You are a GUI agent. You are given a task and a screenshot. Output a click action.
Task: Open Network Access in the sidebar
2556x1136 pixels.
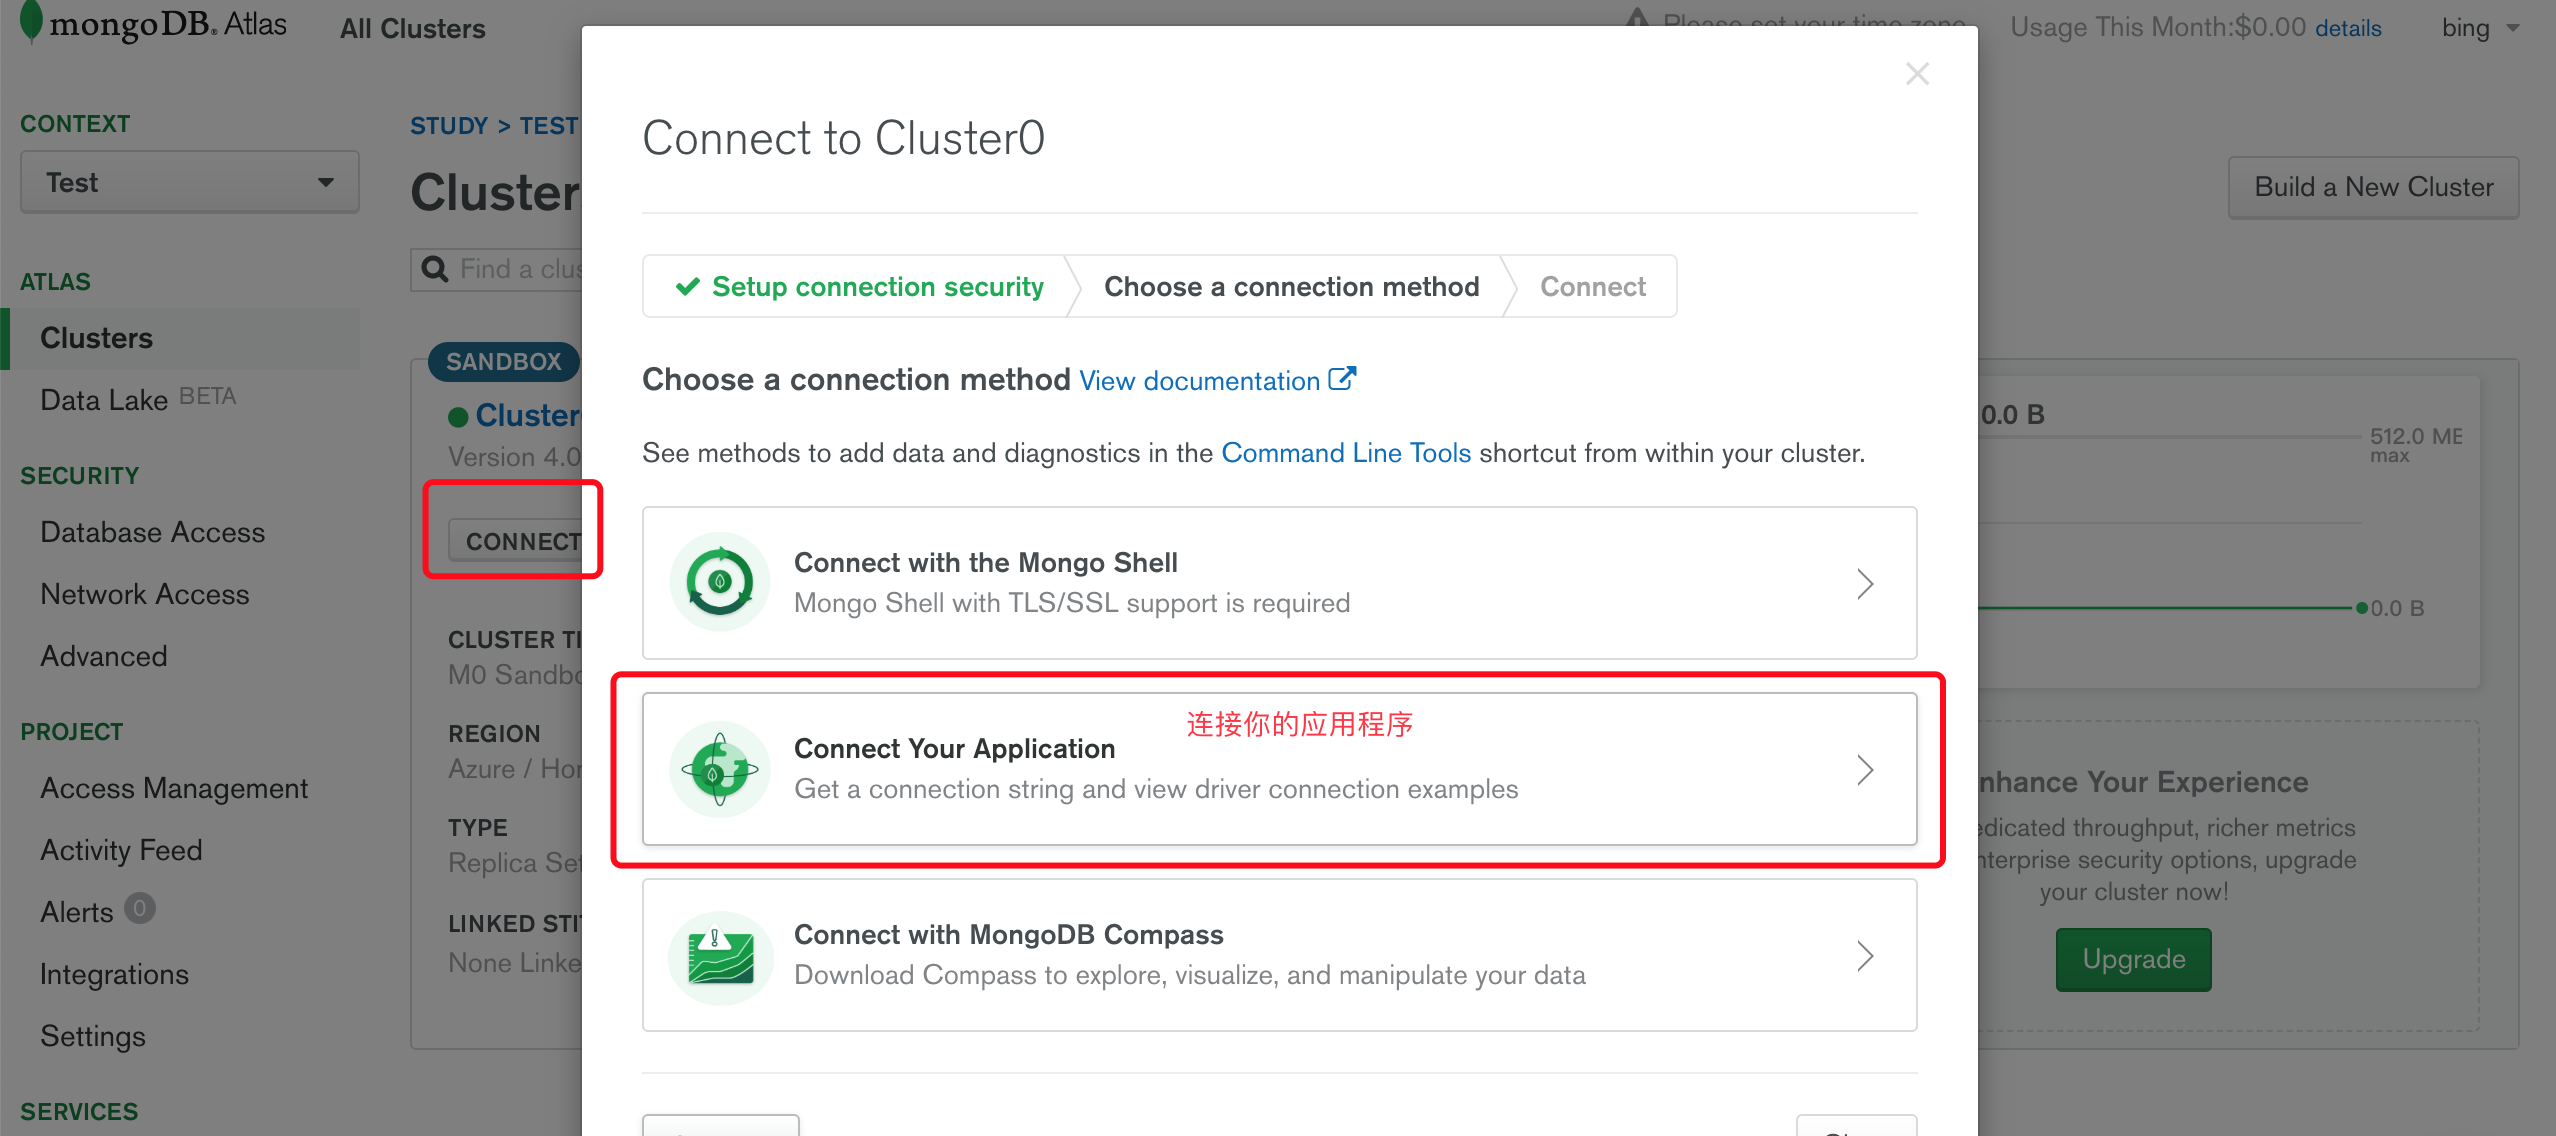(145, 594)
